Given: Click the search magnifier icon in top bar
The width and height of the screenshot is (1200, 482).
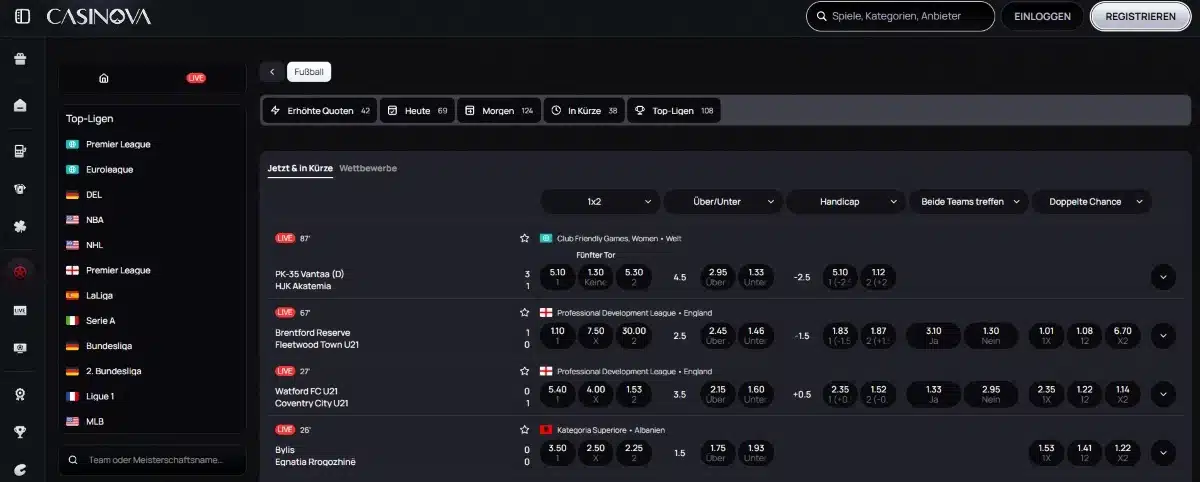Looking at the screenshot, I should pos(821,16).
